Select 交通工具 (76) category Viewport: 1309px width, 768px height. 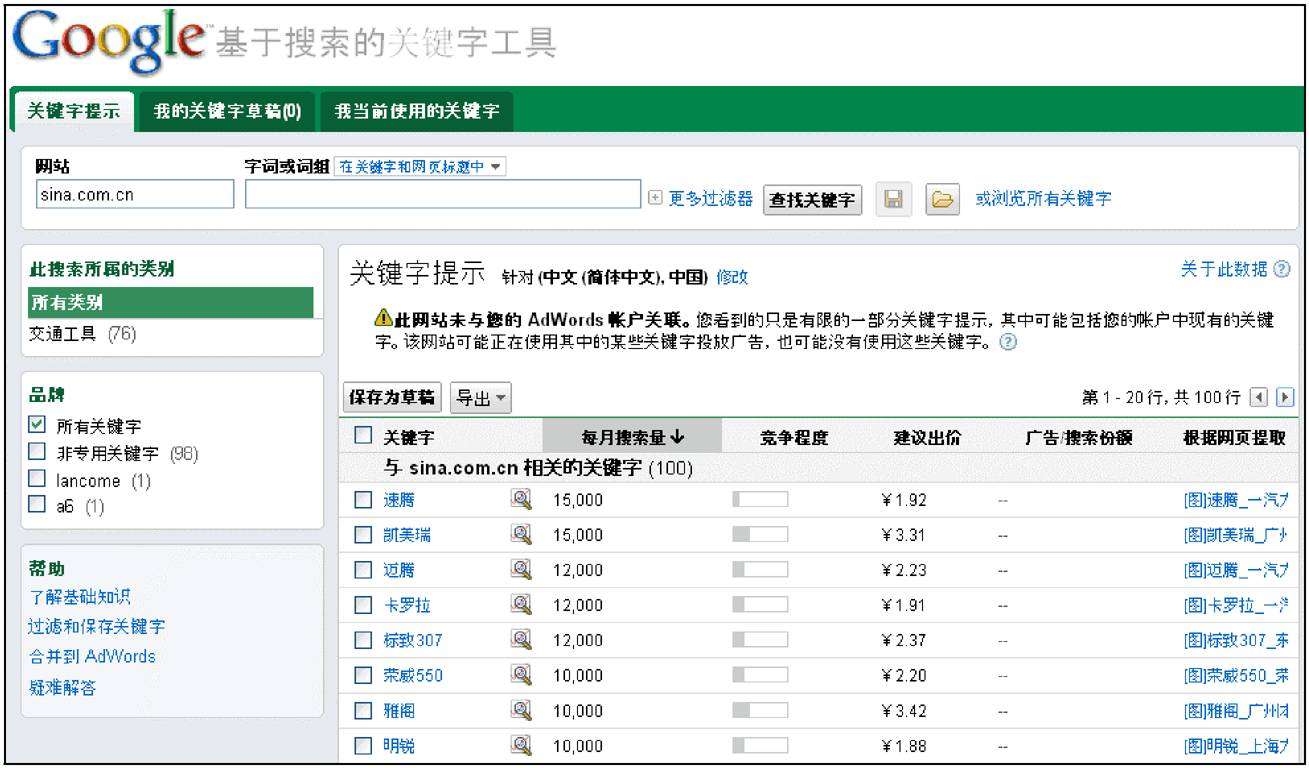83,334
